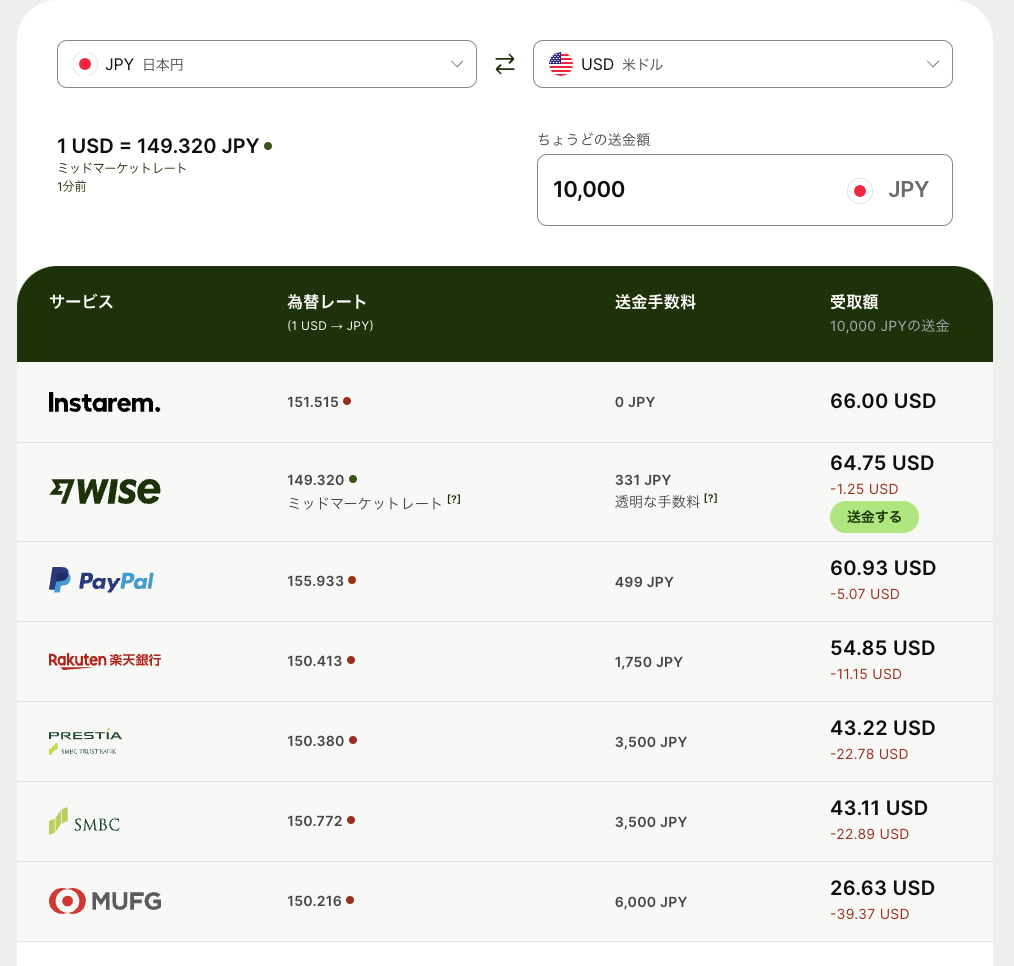This screenshot has height=966, width=1014.
Task: Click the SMBC logo
Action: [x=85, y=821]
